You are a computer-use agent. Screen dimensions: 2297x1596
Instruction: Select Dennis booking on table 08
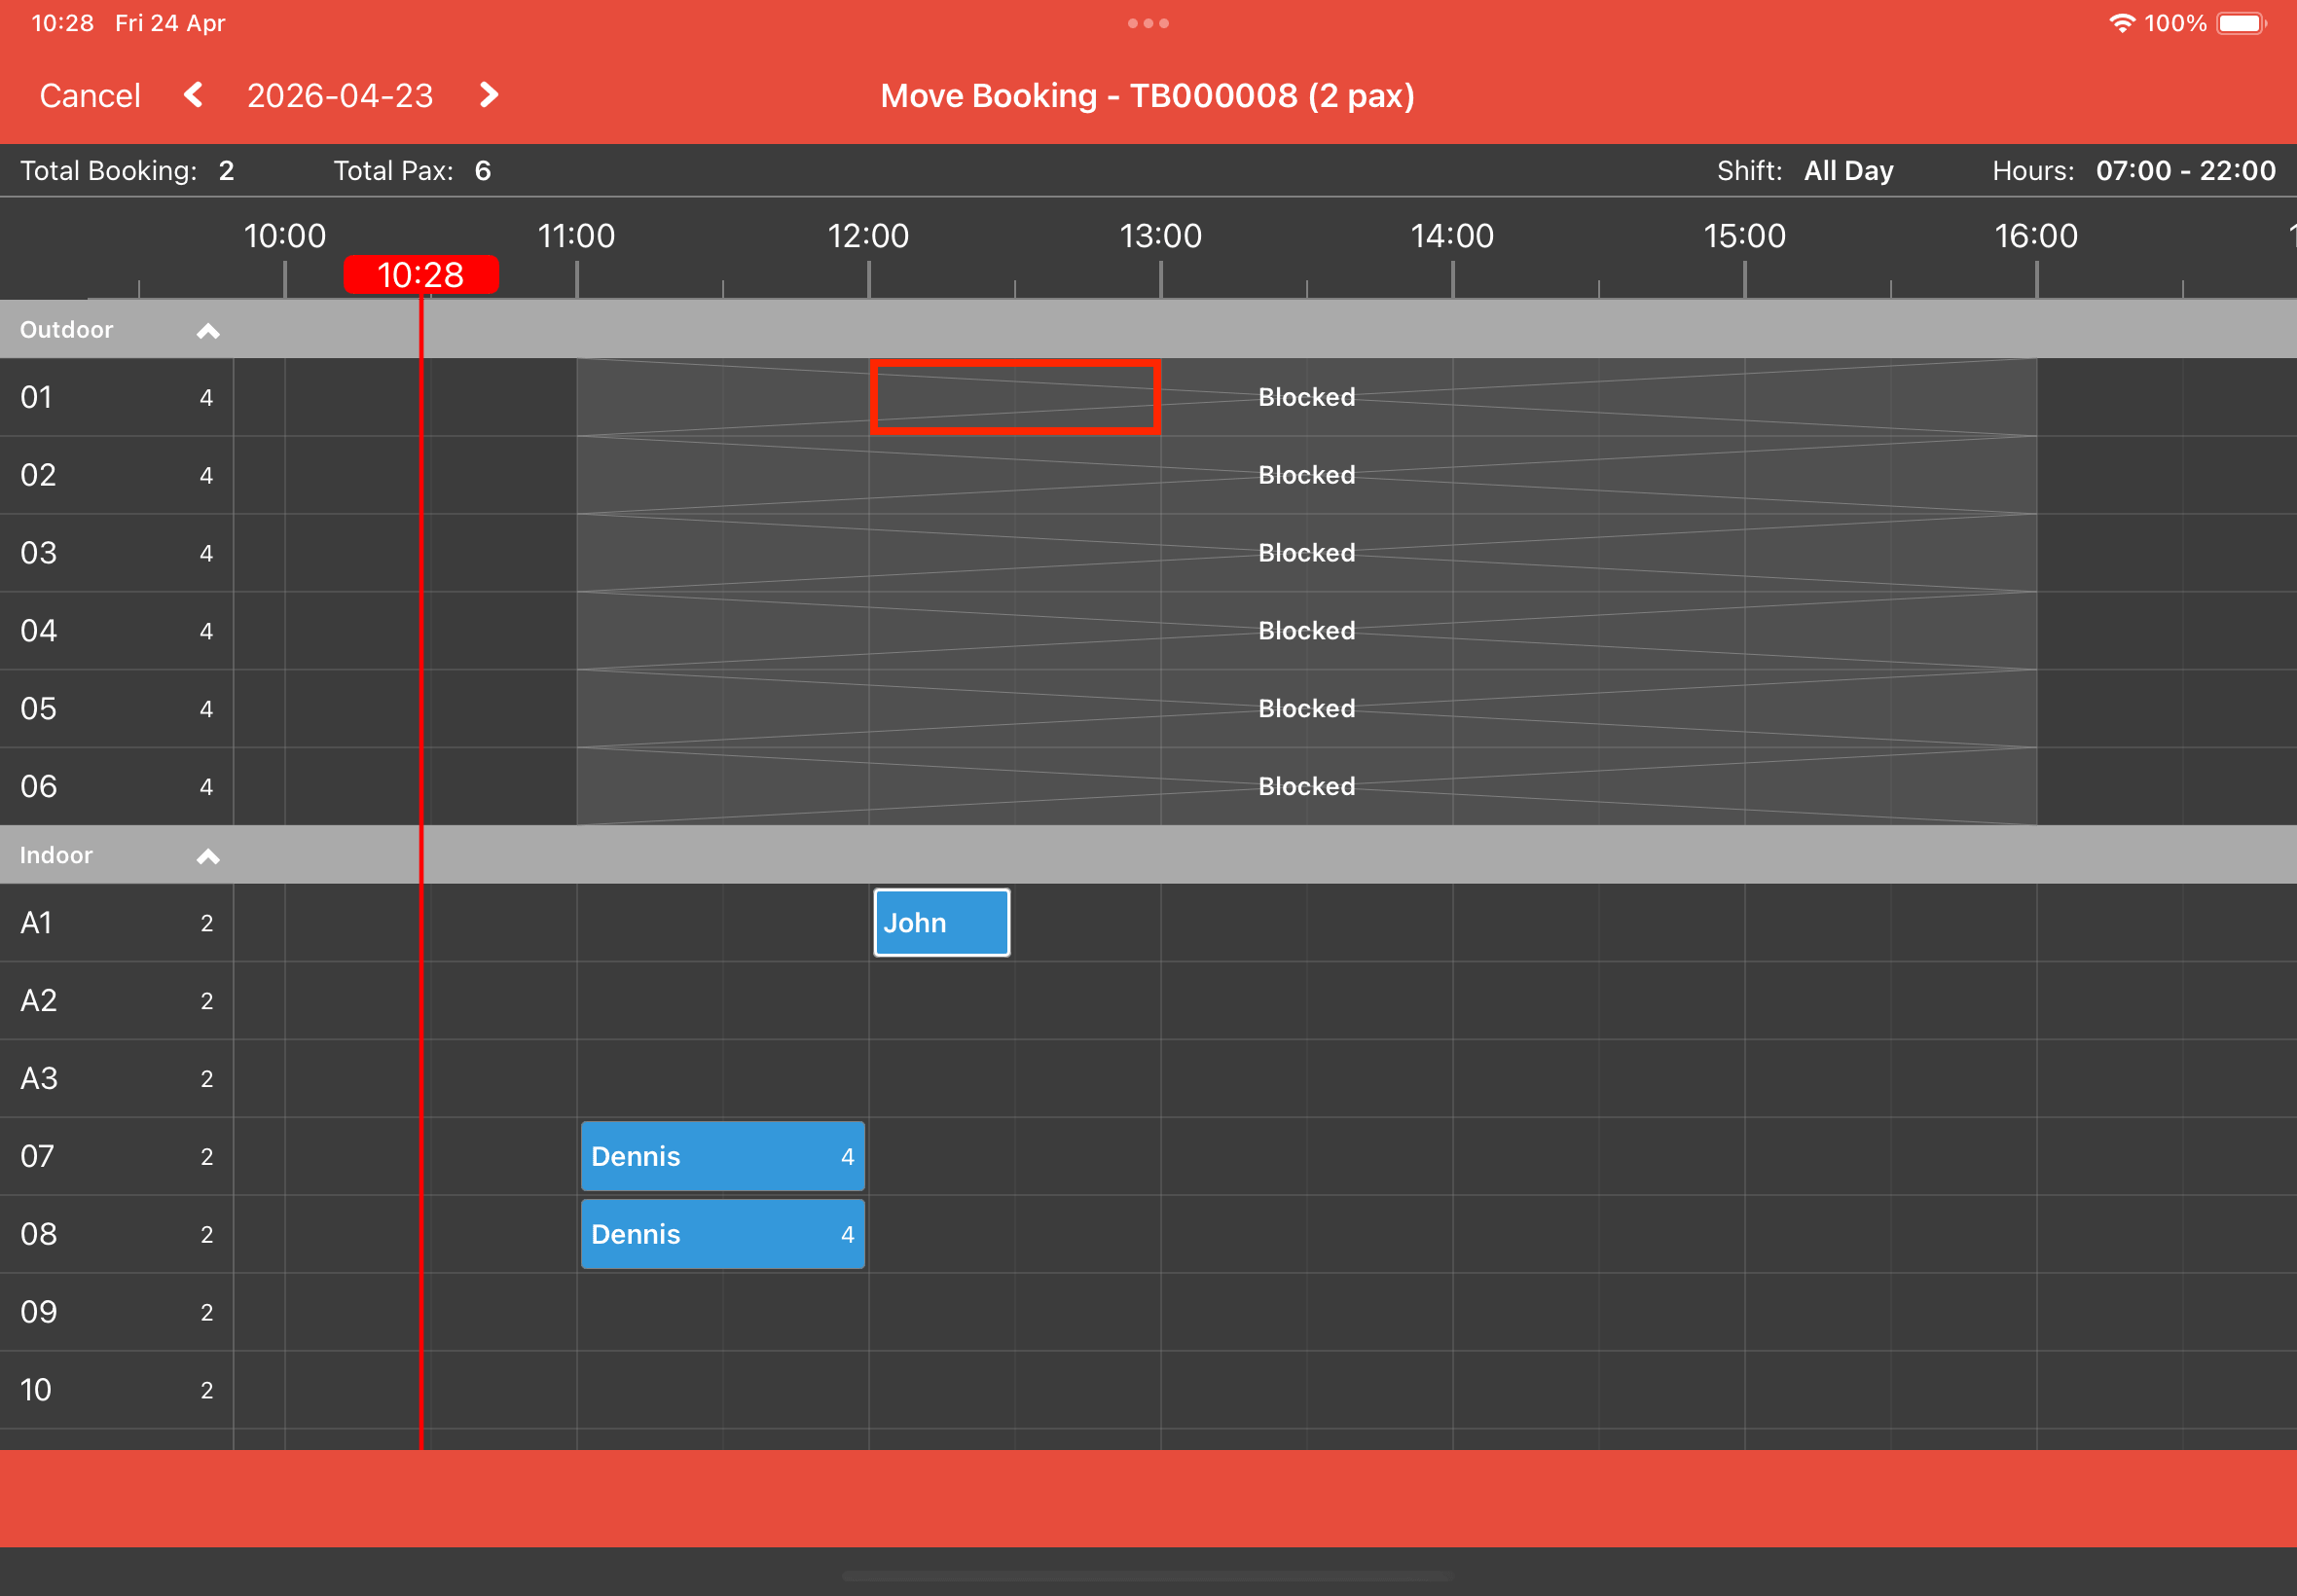(722, 1234)
